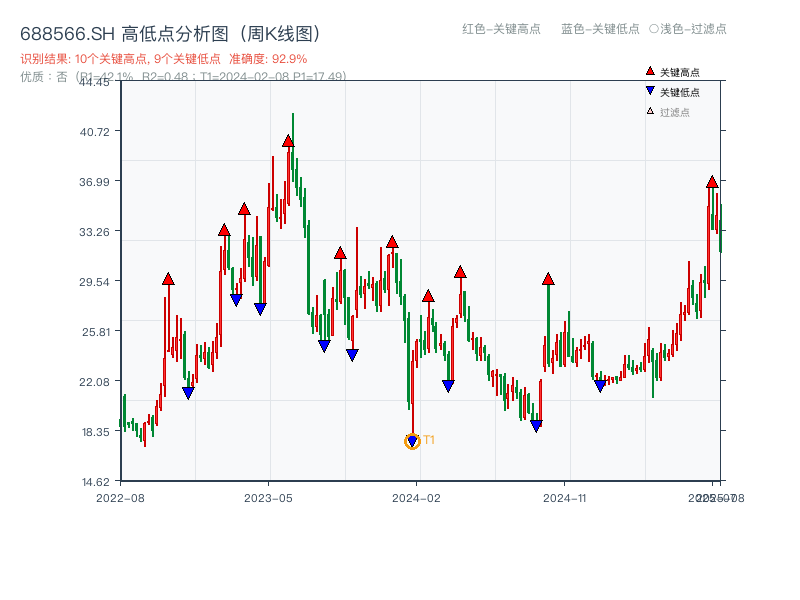Click the orange circled T1 marker
800x600 pixels.
(x=413, y=442)
